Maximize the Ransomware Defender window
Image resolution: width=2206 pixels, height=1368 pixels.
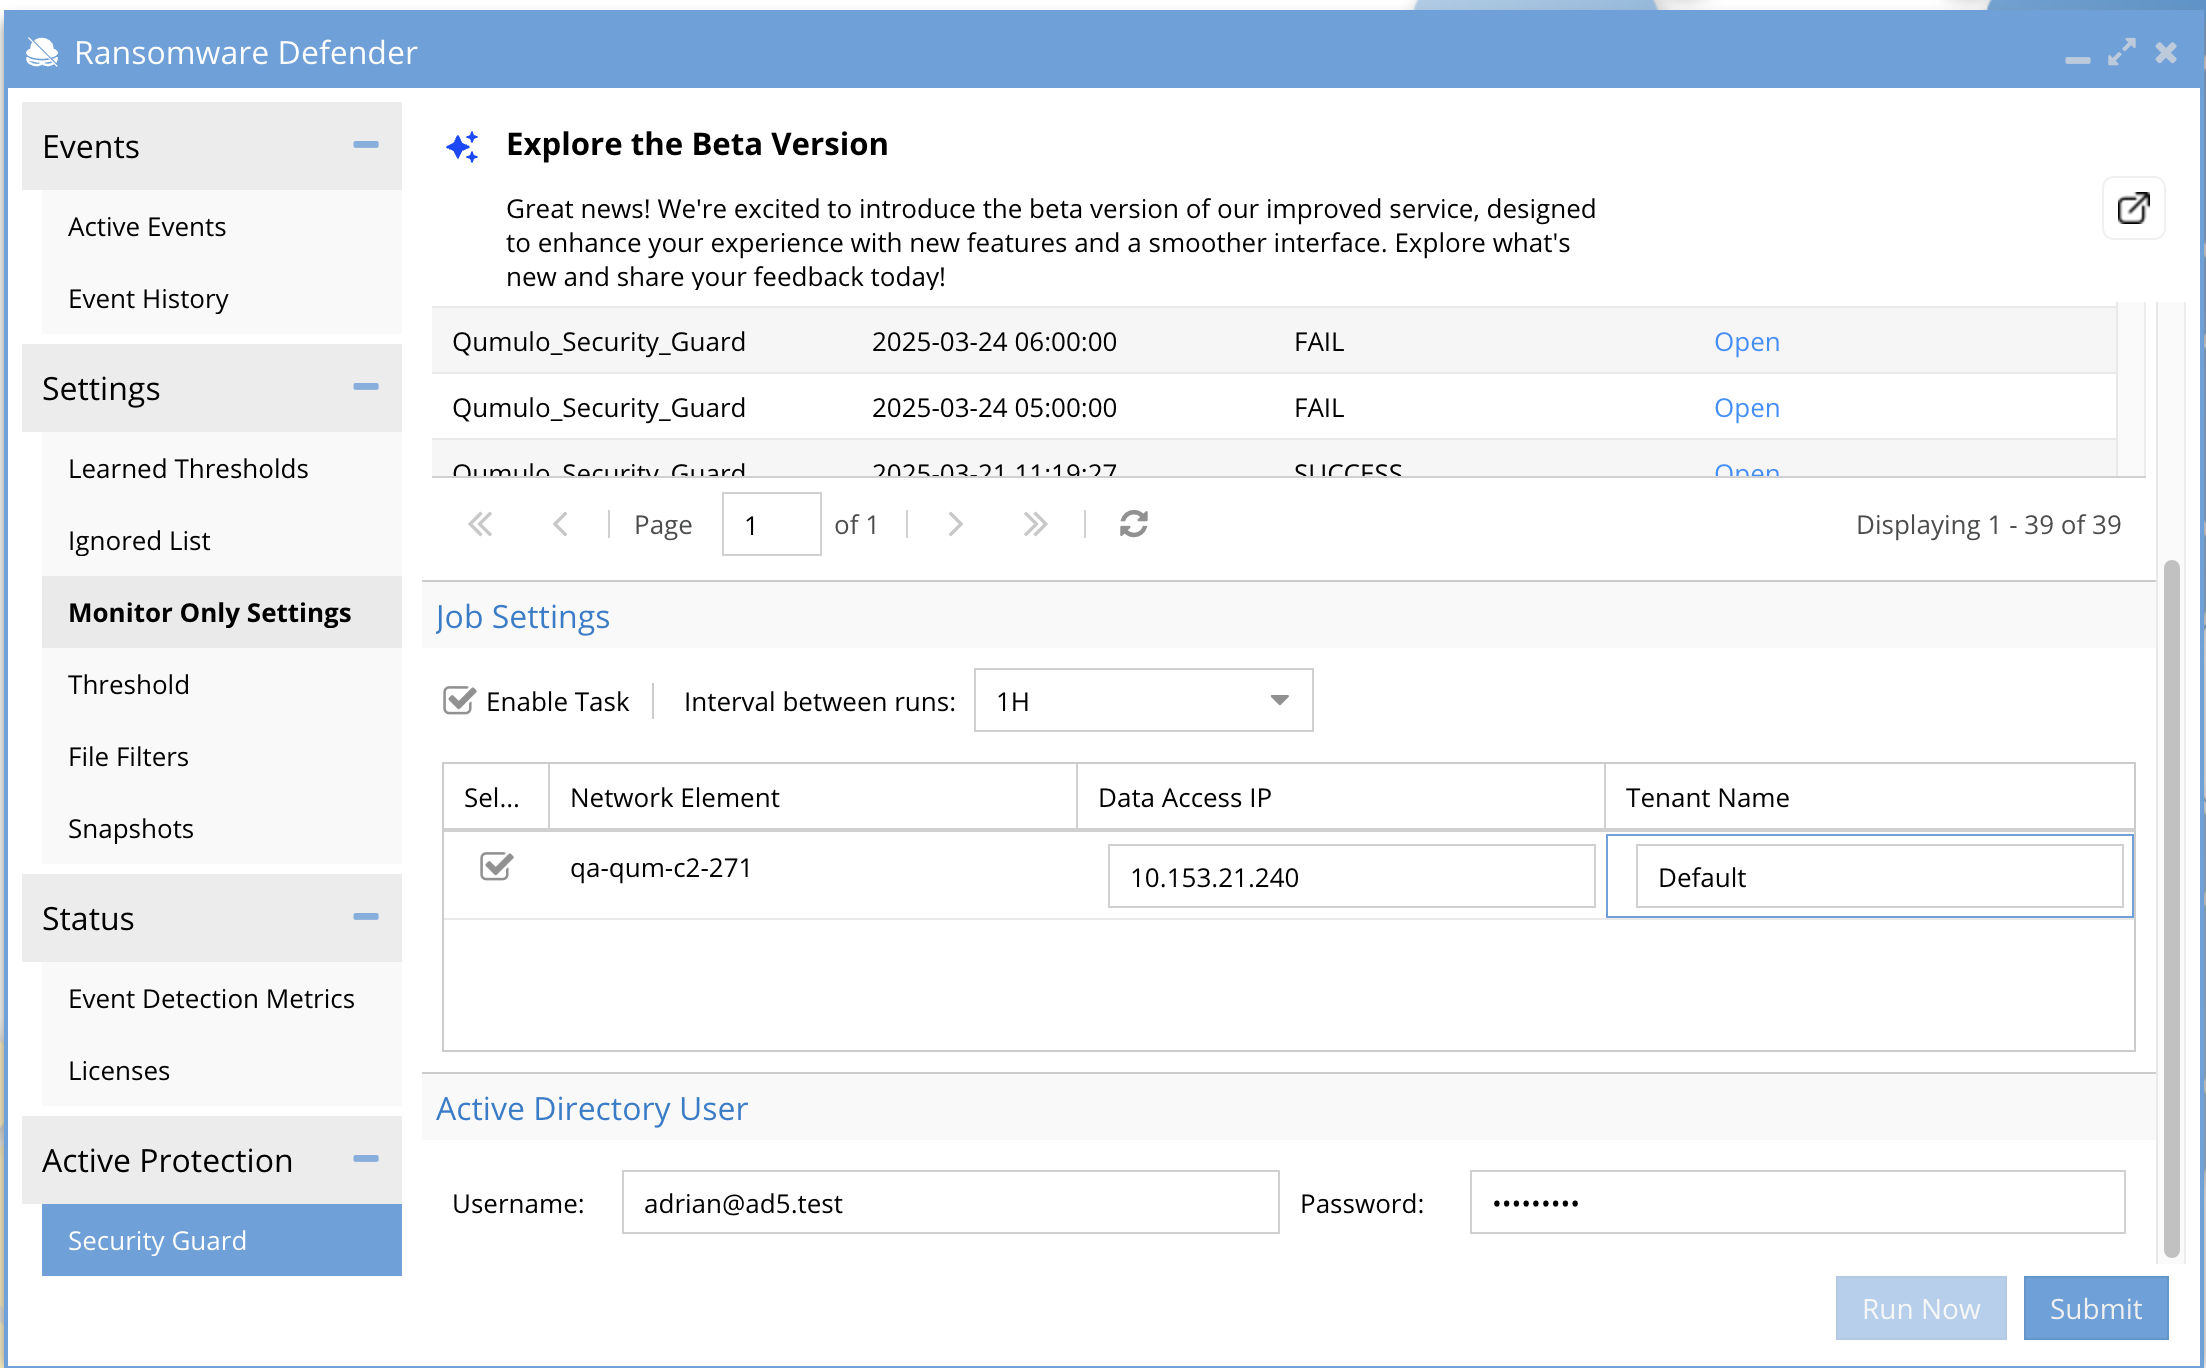point(2121,52)
